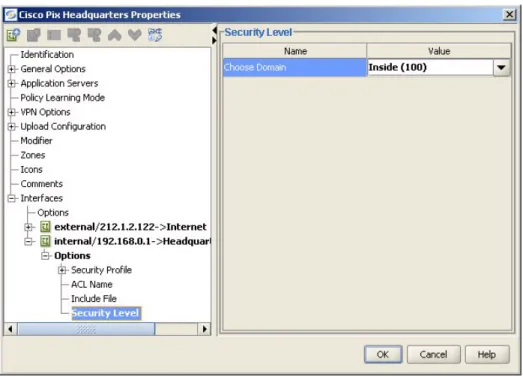Image resolution: width=523 pixels, height=377 pixels.
Task: Expand left pane with right splitter arrow
Action: point(214,40)
